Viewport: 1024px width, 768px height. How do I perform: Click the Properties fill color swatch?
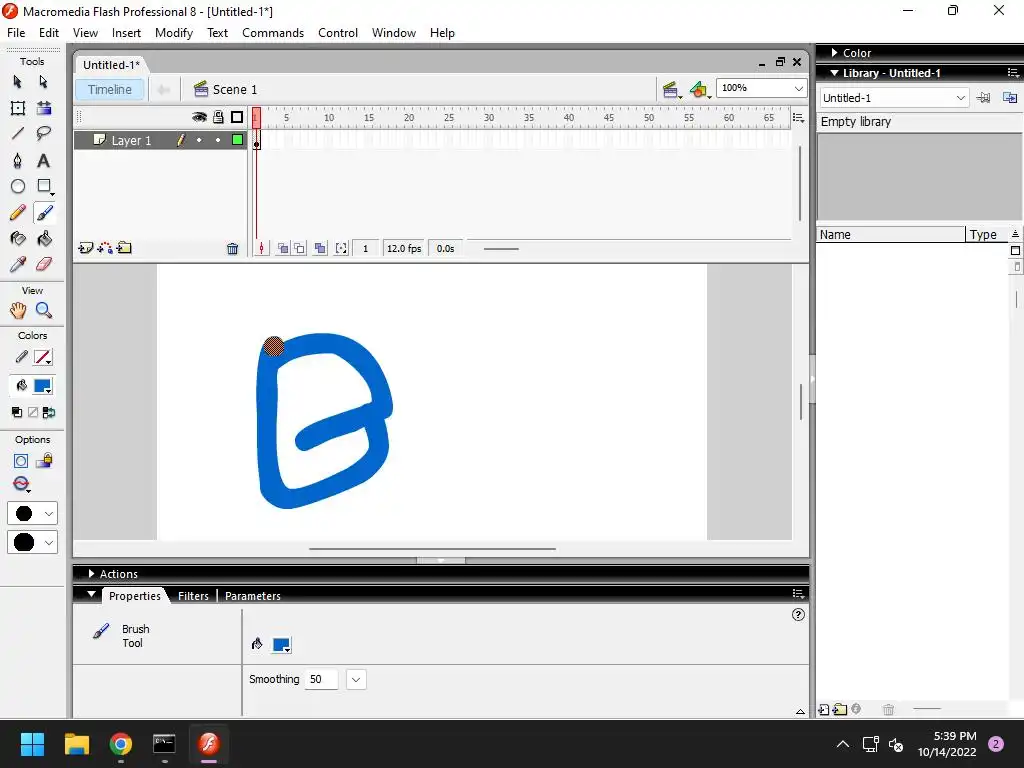[x=281, y=645]
